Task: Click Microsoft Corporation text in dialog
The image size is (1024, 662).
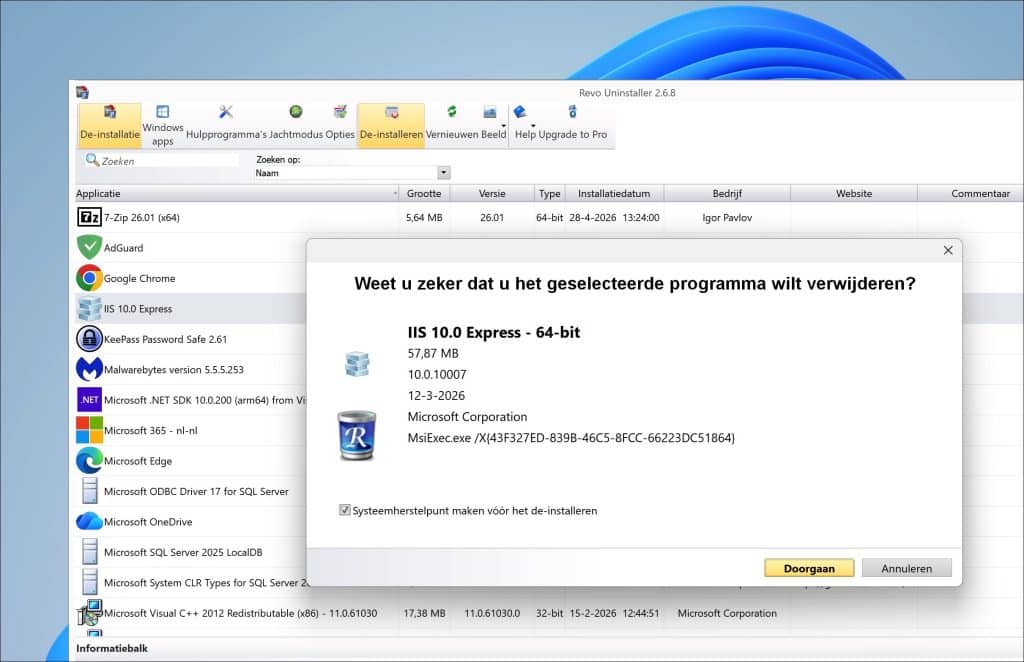Action: point(468,417)
